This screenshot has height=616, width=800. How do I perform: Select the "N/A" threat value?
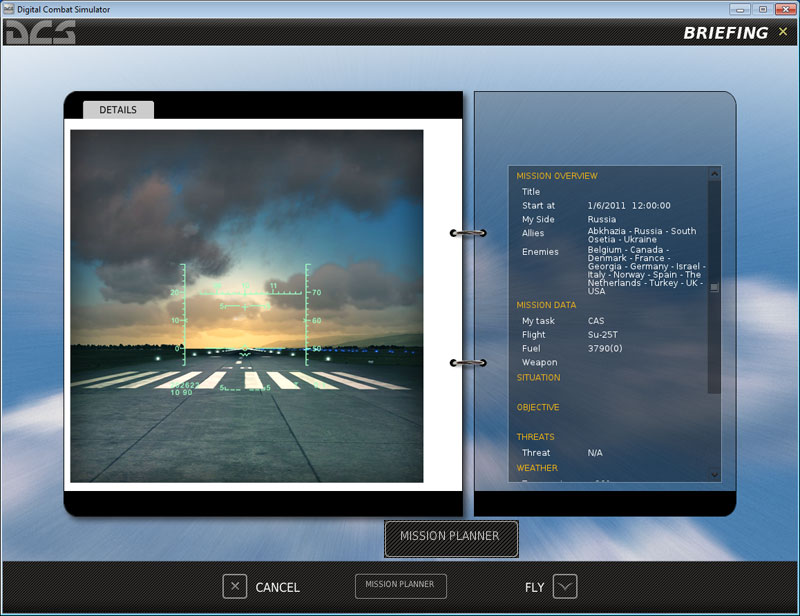tap(595, 453)
